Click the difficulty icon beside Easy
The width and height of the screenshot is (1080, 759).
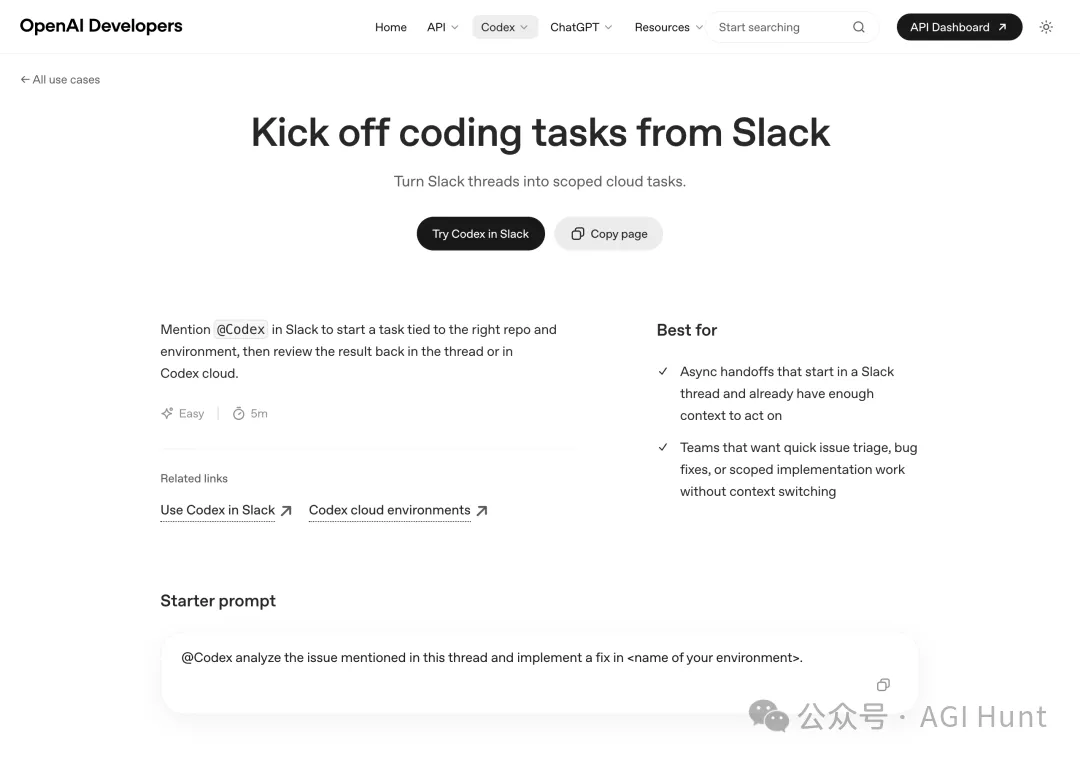coord(166,413)
